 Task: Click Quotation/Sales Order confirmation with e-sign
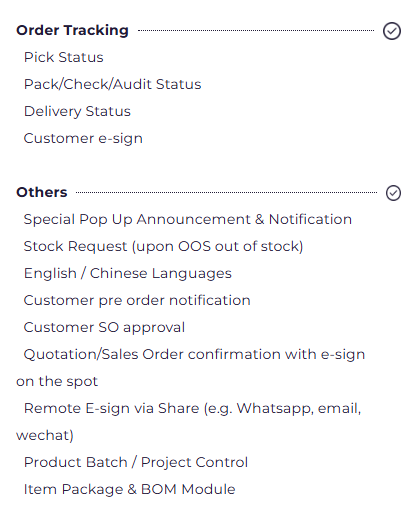tap(194, 355)
